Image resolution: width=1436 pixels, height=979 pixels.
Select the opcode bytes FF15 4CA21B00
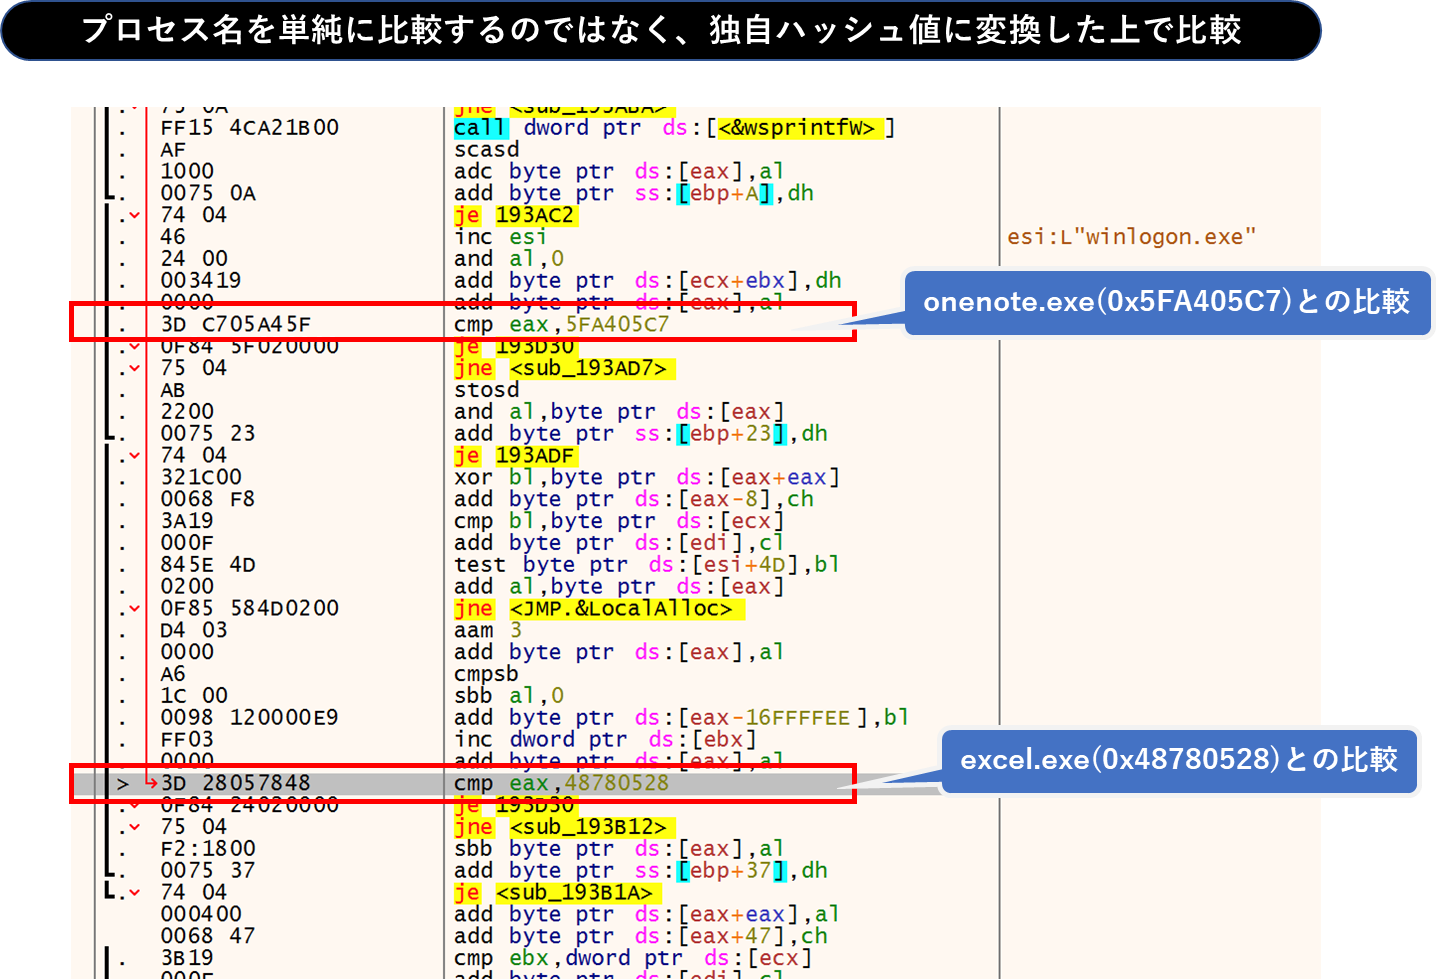[249, 128]
